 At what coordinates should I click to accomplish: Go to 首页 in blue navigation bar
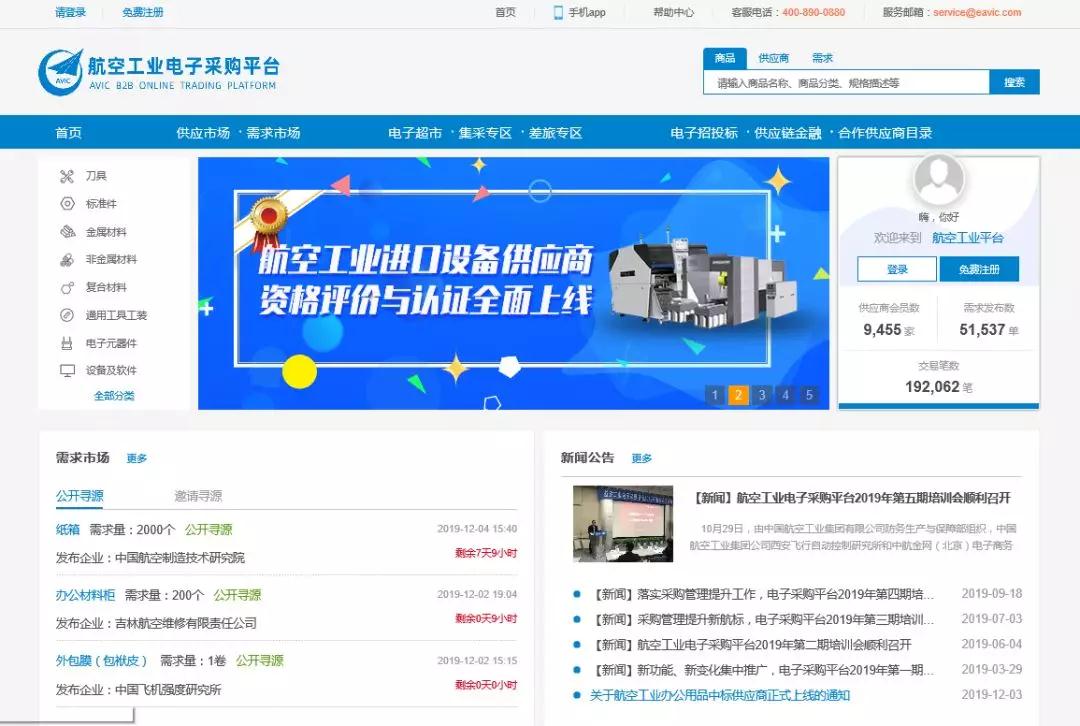[x=69, y=133]
